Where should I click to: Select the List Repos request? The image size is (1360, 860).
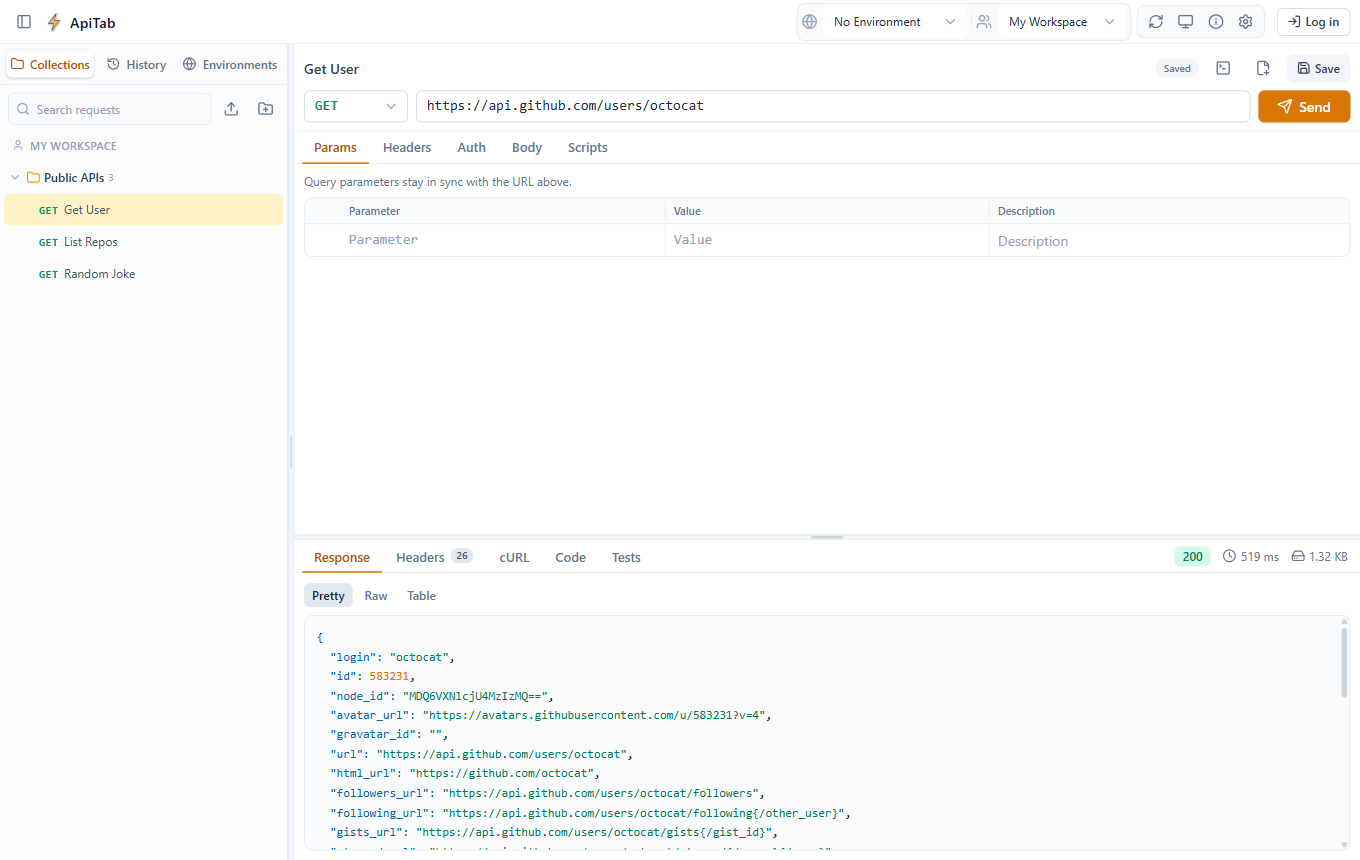point(143,242)
